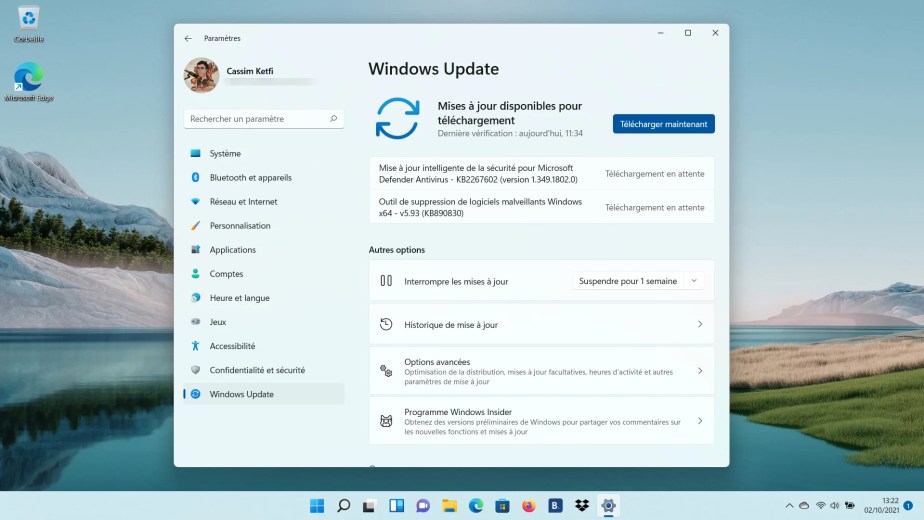Click Suspendre pour 1 semaine button

628,281
